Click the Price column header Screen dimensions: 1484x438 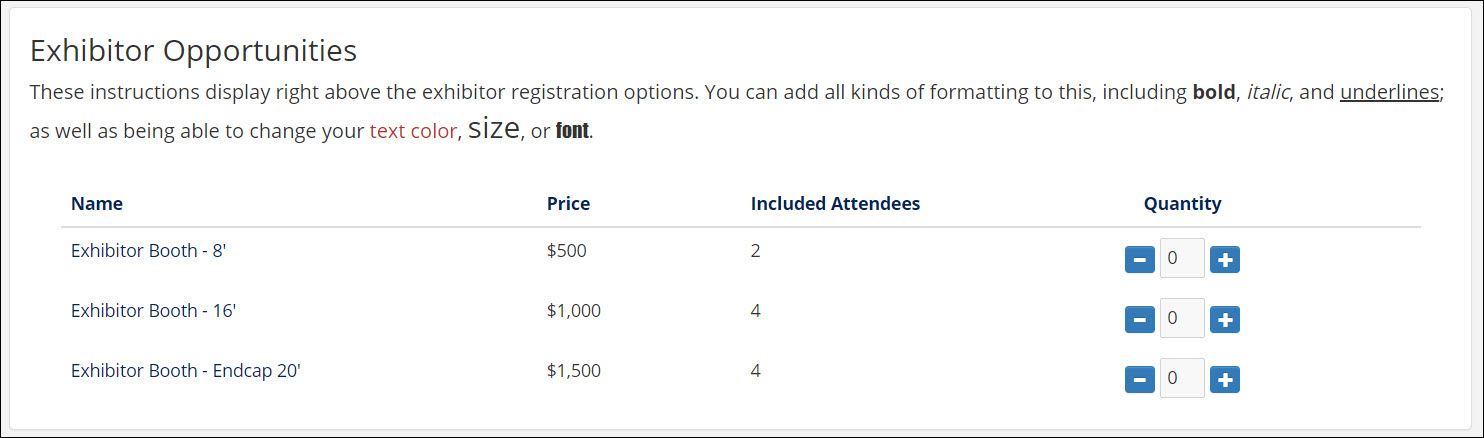pos(568,204)
